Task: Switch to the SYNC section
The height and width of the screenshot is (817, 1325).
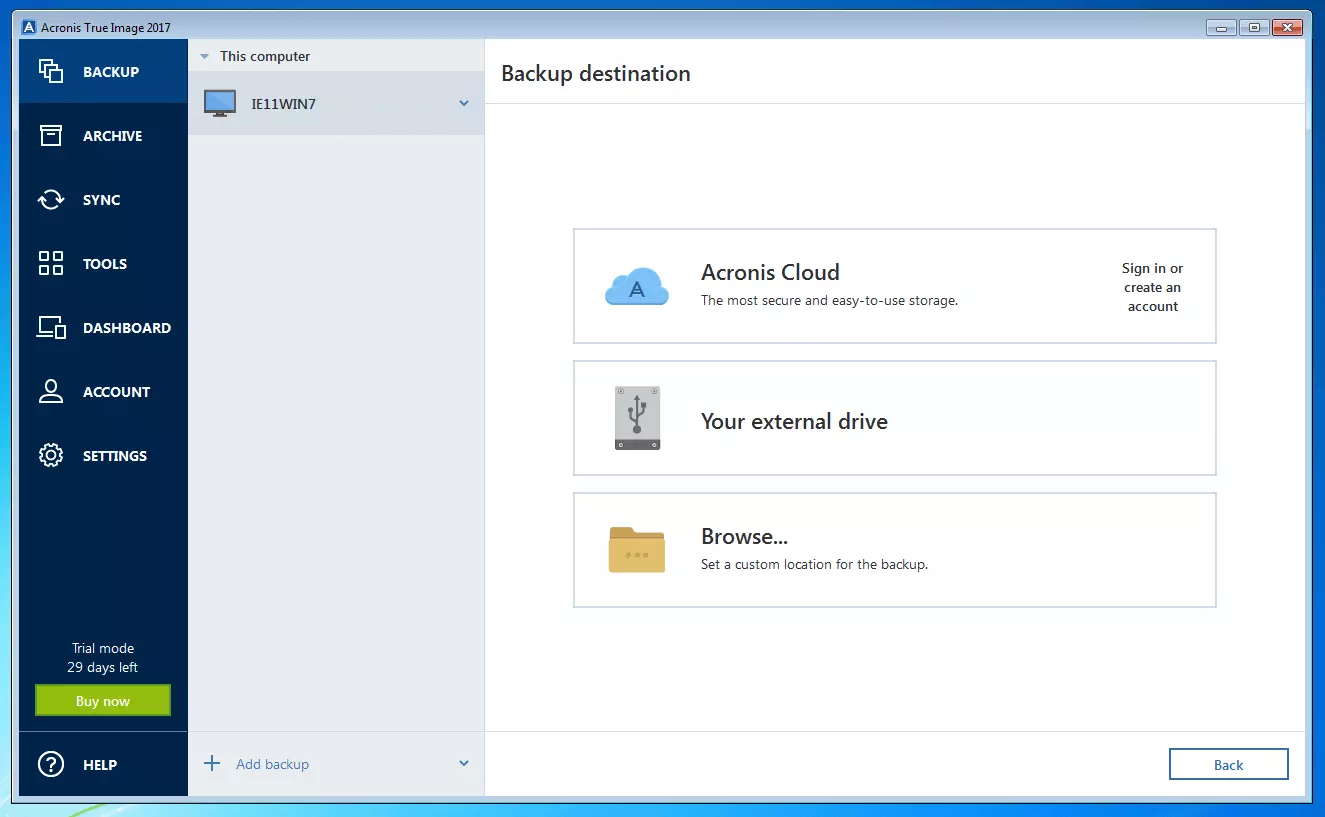Action: pyautogui.click(x=103, y=200)
